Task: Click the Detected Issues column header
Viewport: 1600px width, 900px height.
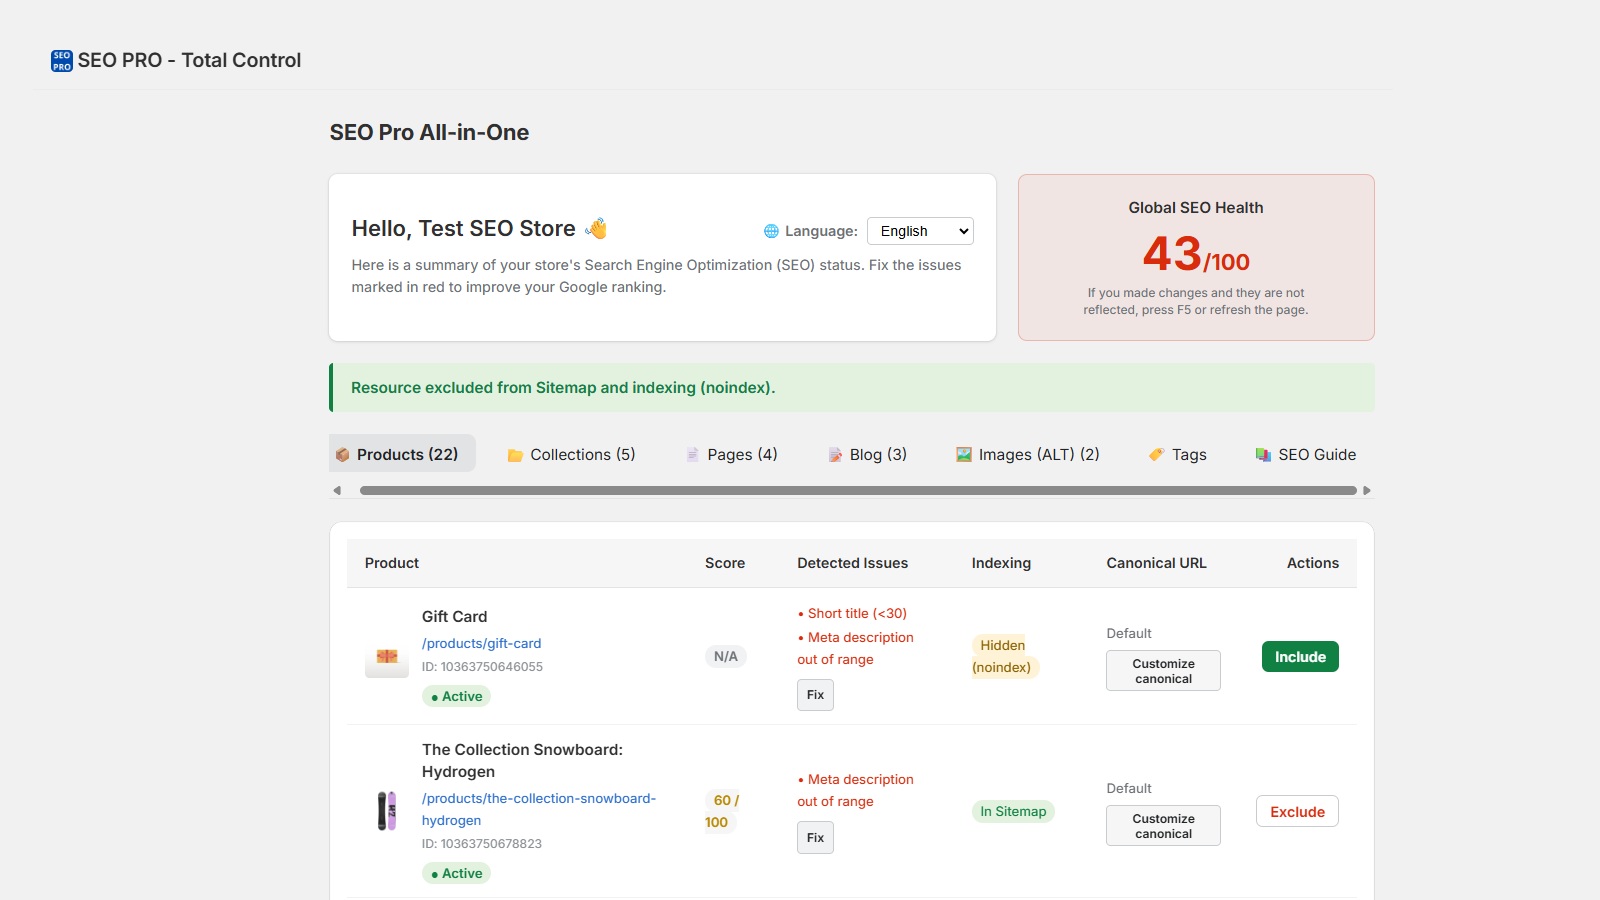Action: point(852,563)
